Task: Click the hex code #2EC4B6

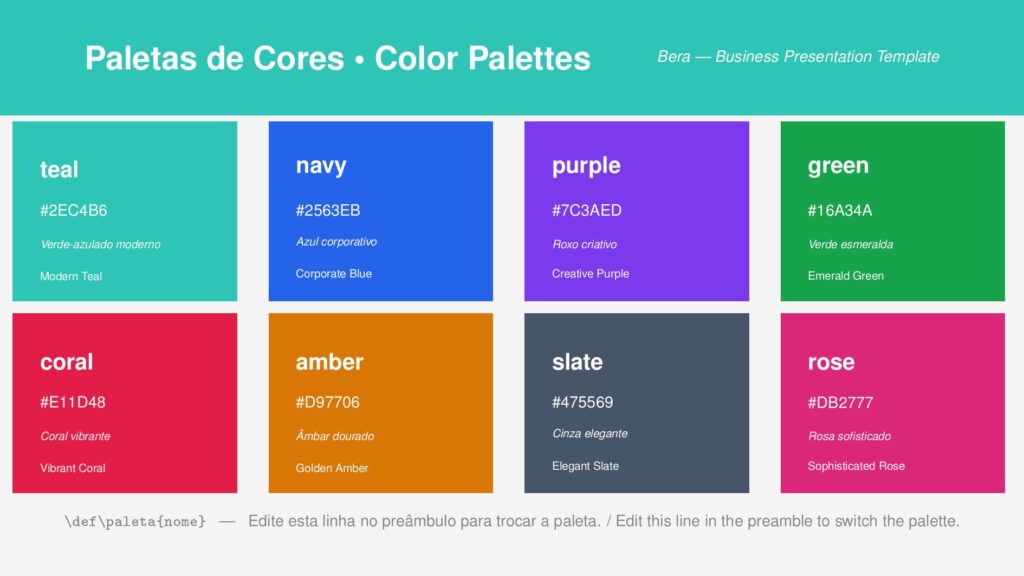Action: pyautogui.click(x=73, y=210)
